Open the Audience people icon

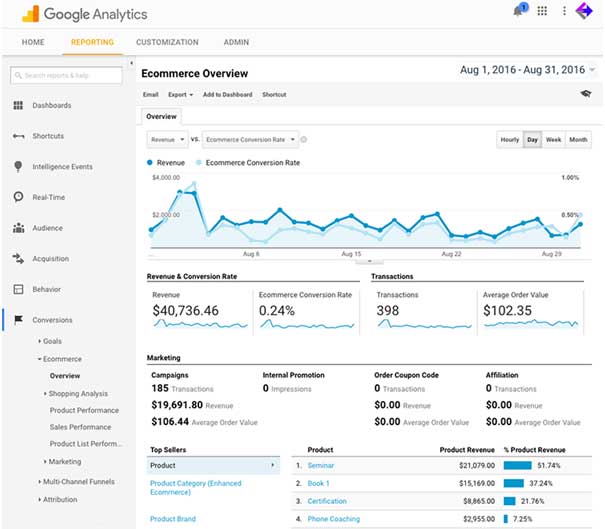coord(18,228)
